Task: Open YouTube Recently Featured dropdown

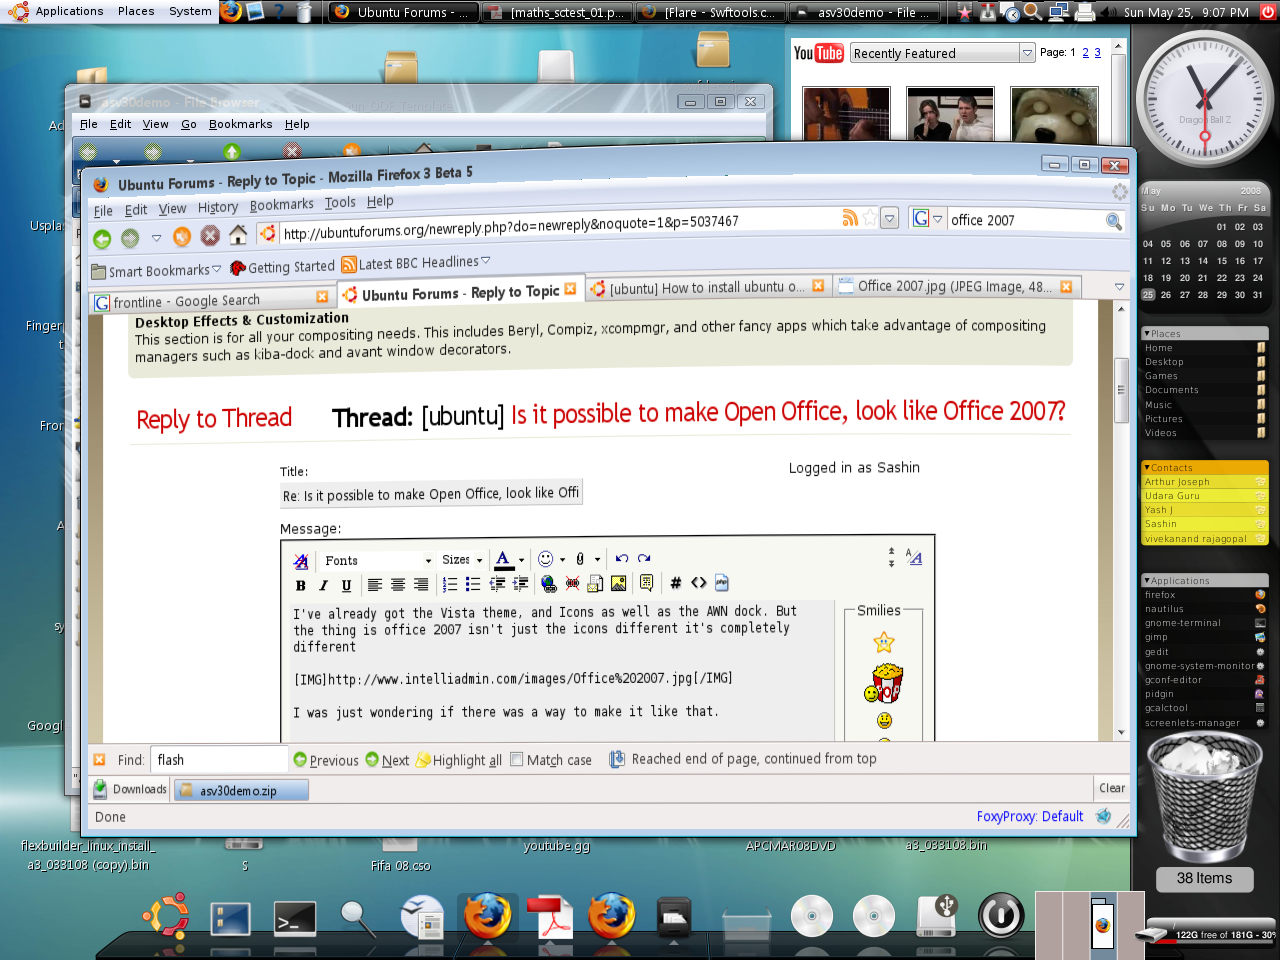Action: [x=942, y=53]
